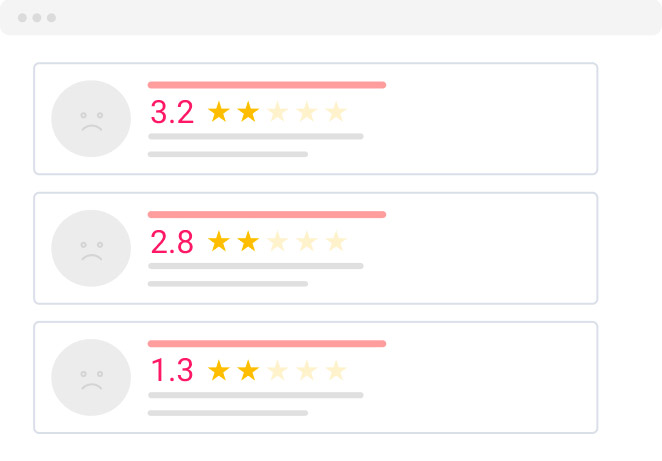Click the first window control dot

point(22,18)
